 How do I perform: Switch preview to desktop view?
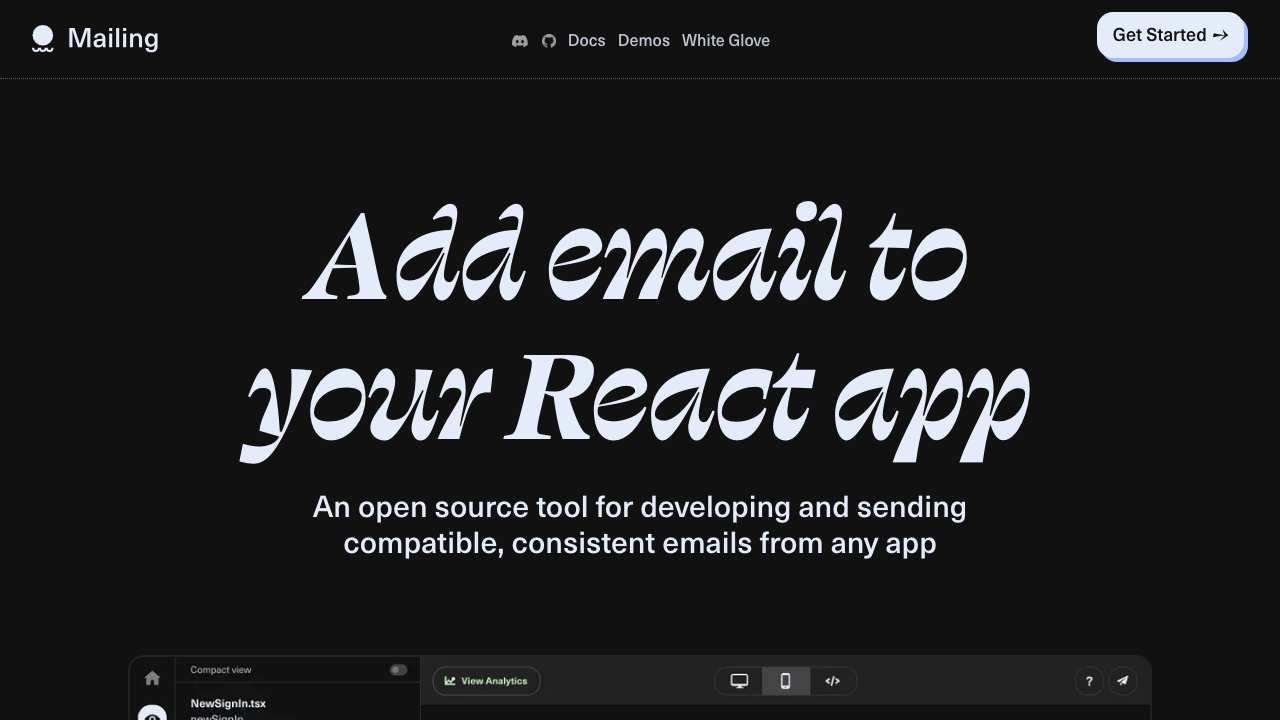(x=738, y=681)
